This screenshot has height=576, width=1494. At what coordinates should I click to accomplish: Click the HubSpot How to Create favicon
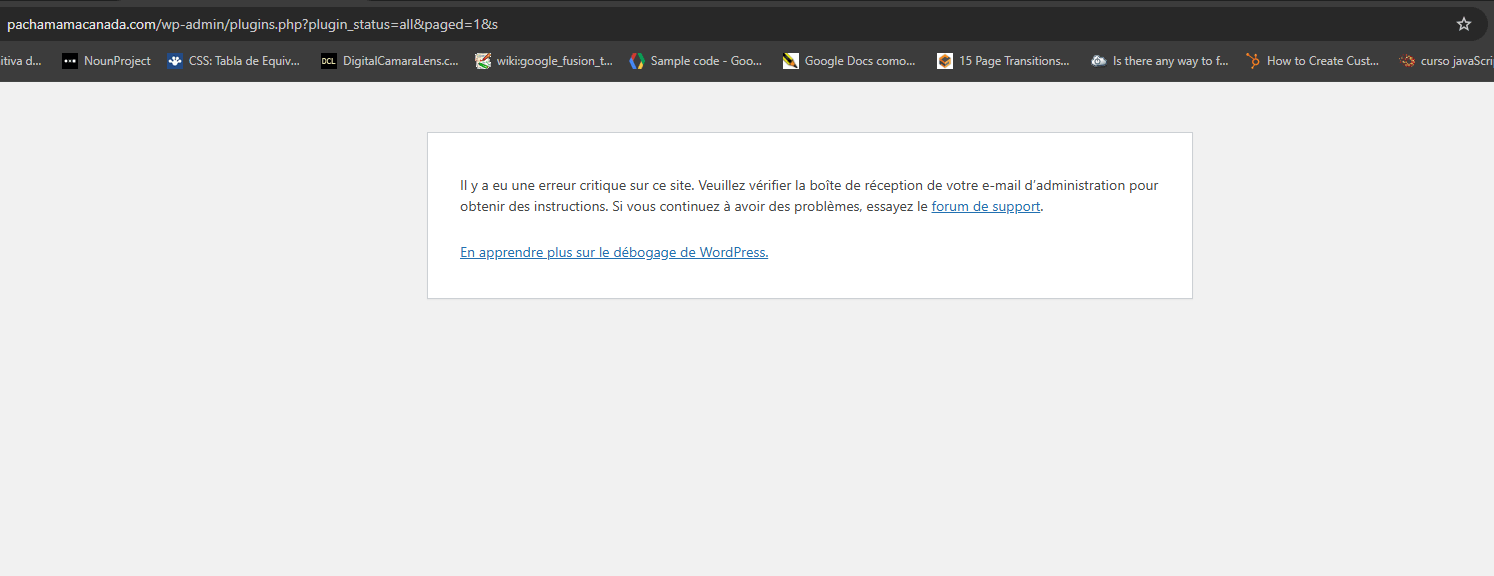coord(1253,61)
